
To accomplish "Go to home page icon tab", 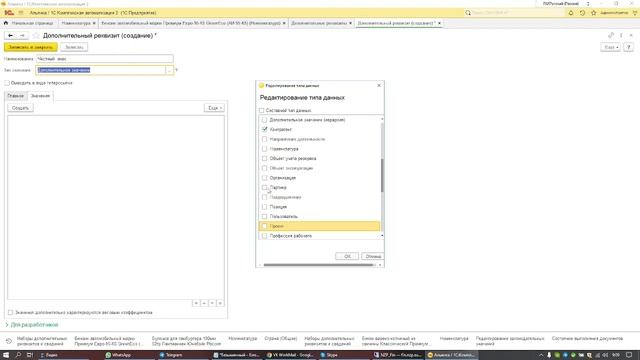I will (x=6, y=23).
